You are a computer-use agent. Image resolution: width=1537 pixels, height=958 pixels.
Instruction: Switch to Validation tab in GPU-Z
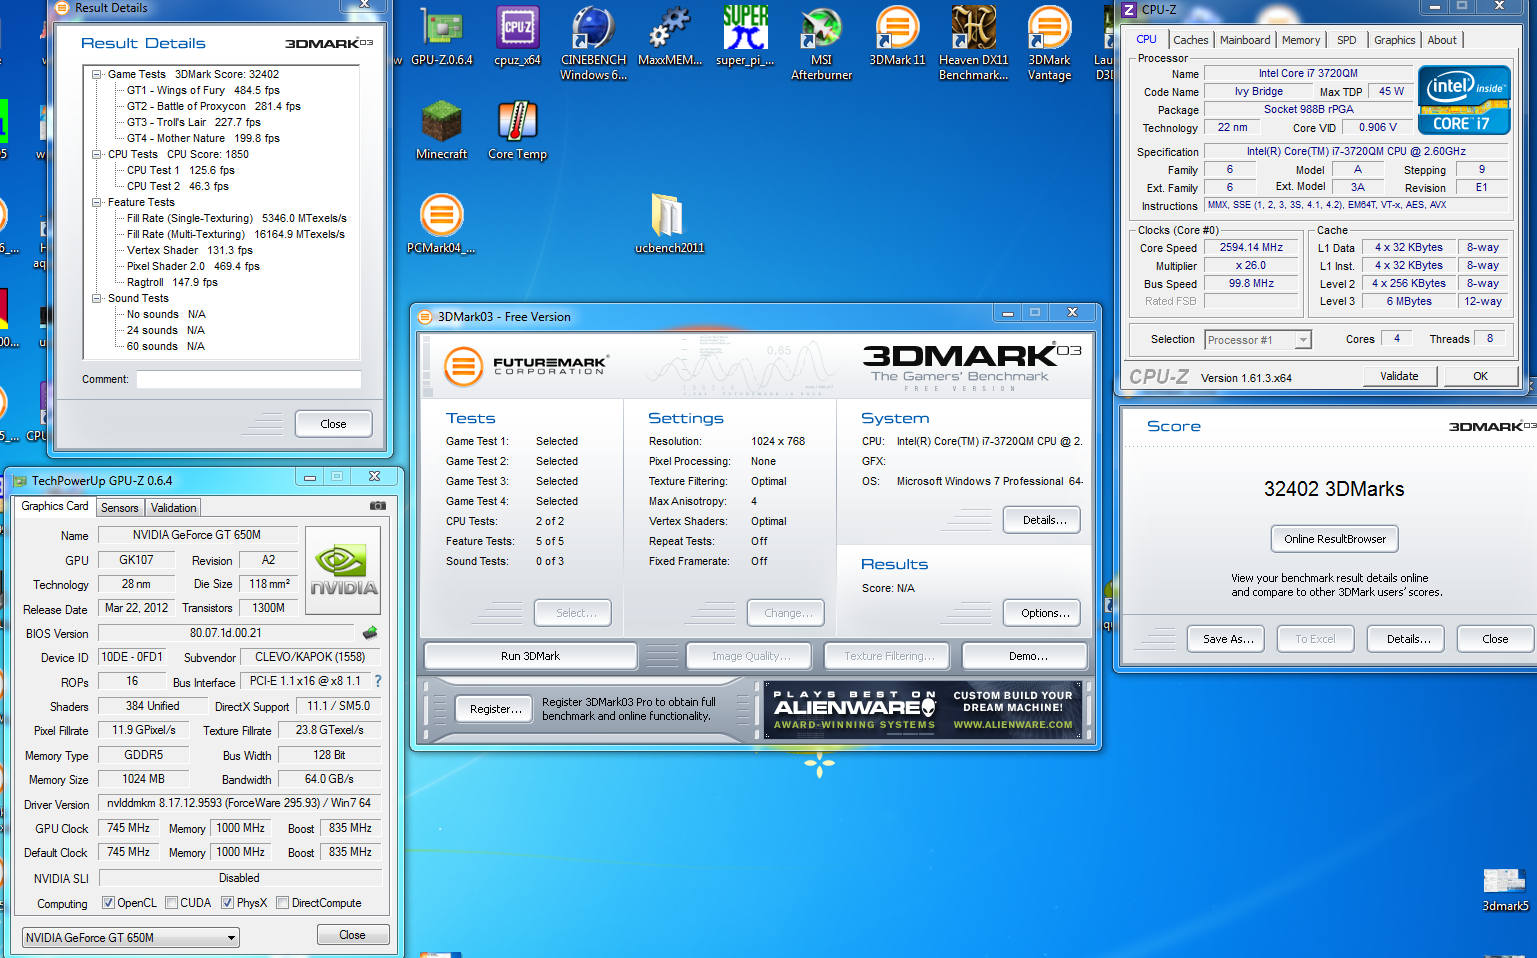pyautogui.click(x=174, y=508)
